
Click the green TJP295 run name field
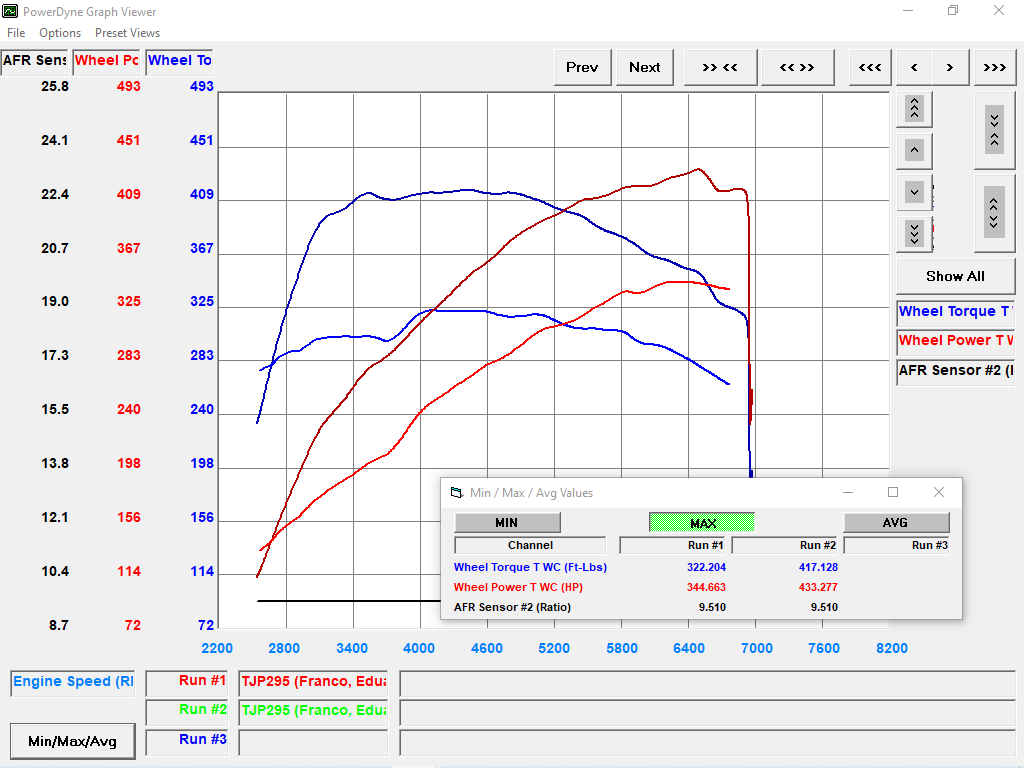click(313, 711)
